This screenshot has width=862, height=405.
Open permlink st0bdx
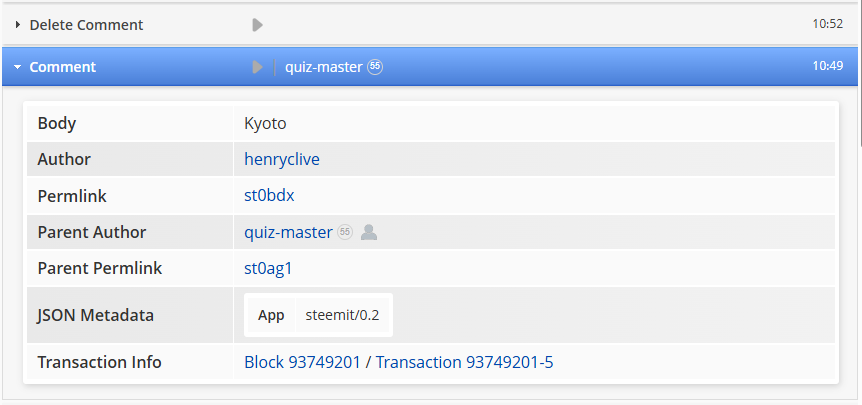269,195
